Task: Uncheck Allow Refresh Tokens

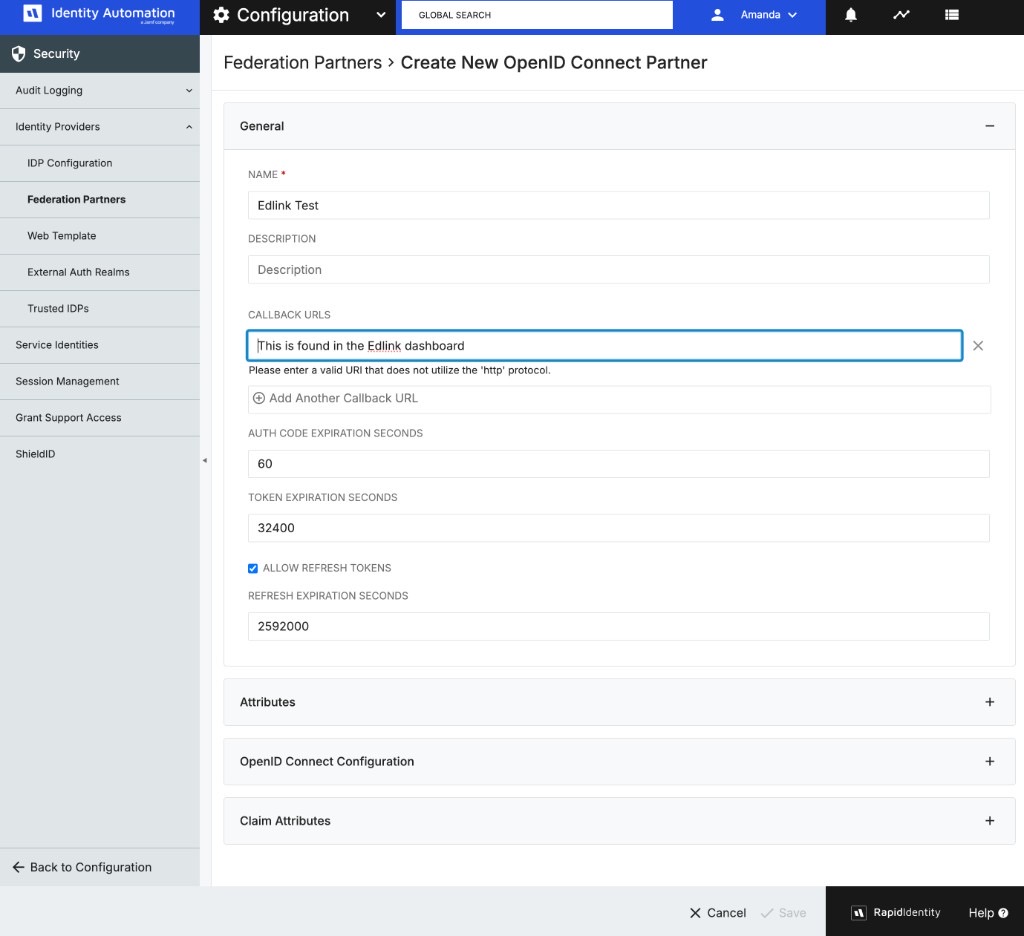Action: pyautogui.click(x=253, y=568)
